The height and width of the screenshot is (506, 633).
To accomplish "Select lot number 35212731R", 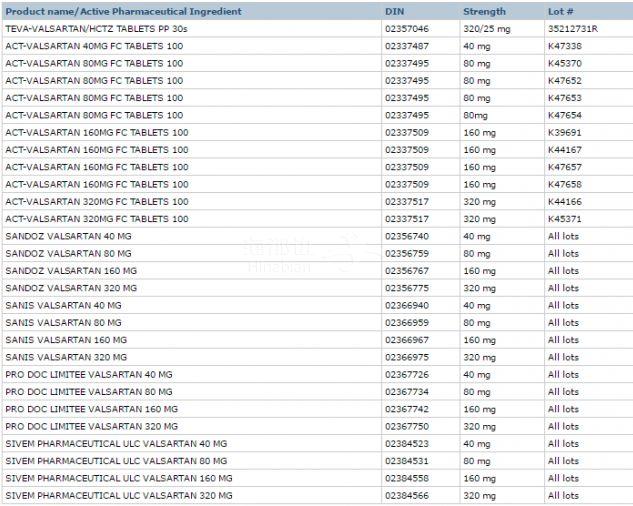I will pyautogui.click(x=573, y=29).
